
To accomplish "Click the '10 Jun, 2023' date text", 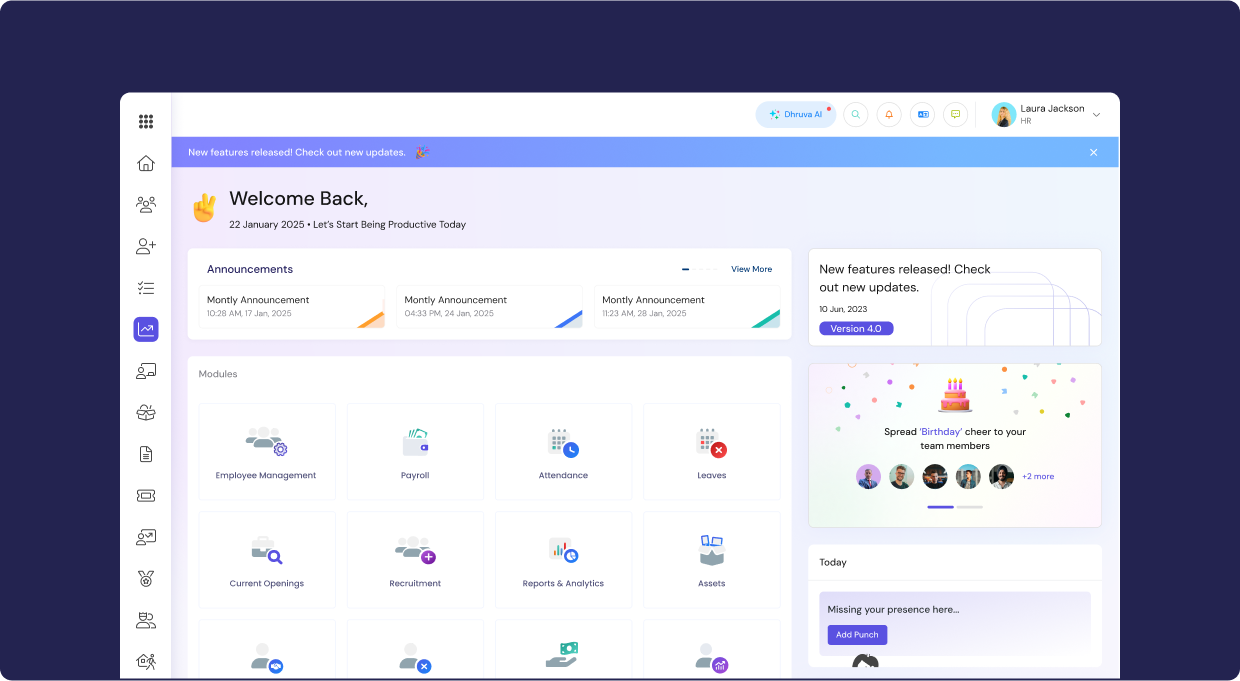I will (x=843, y=309).
